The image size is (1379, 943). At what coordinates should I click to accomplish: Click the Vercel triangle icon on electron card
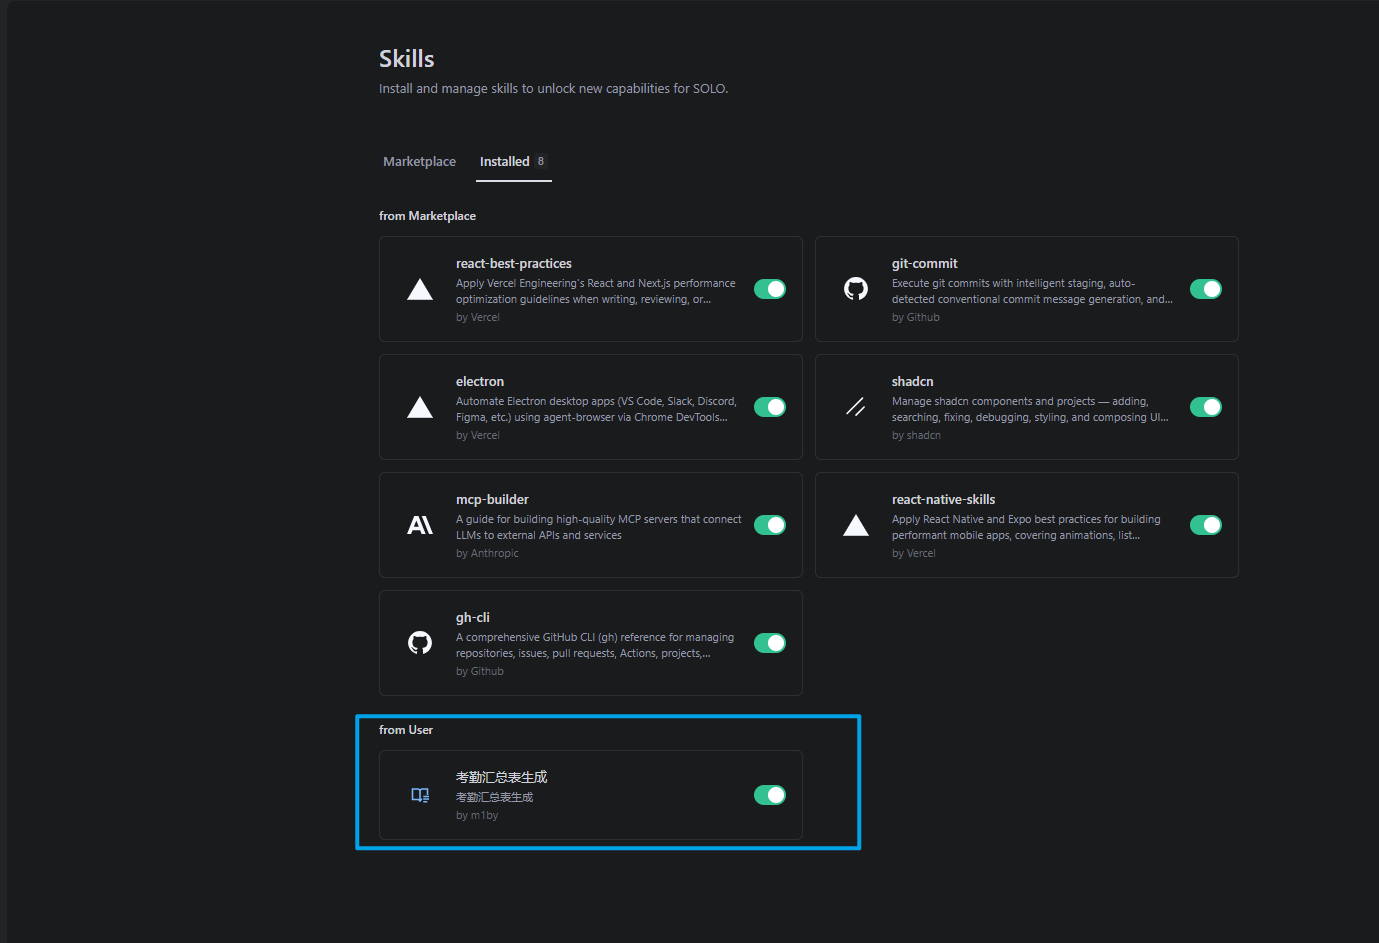(x=420, y=407)
